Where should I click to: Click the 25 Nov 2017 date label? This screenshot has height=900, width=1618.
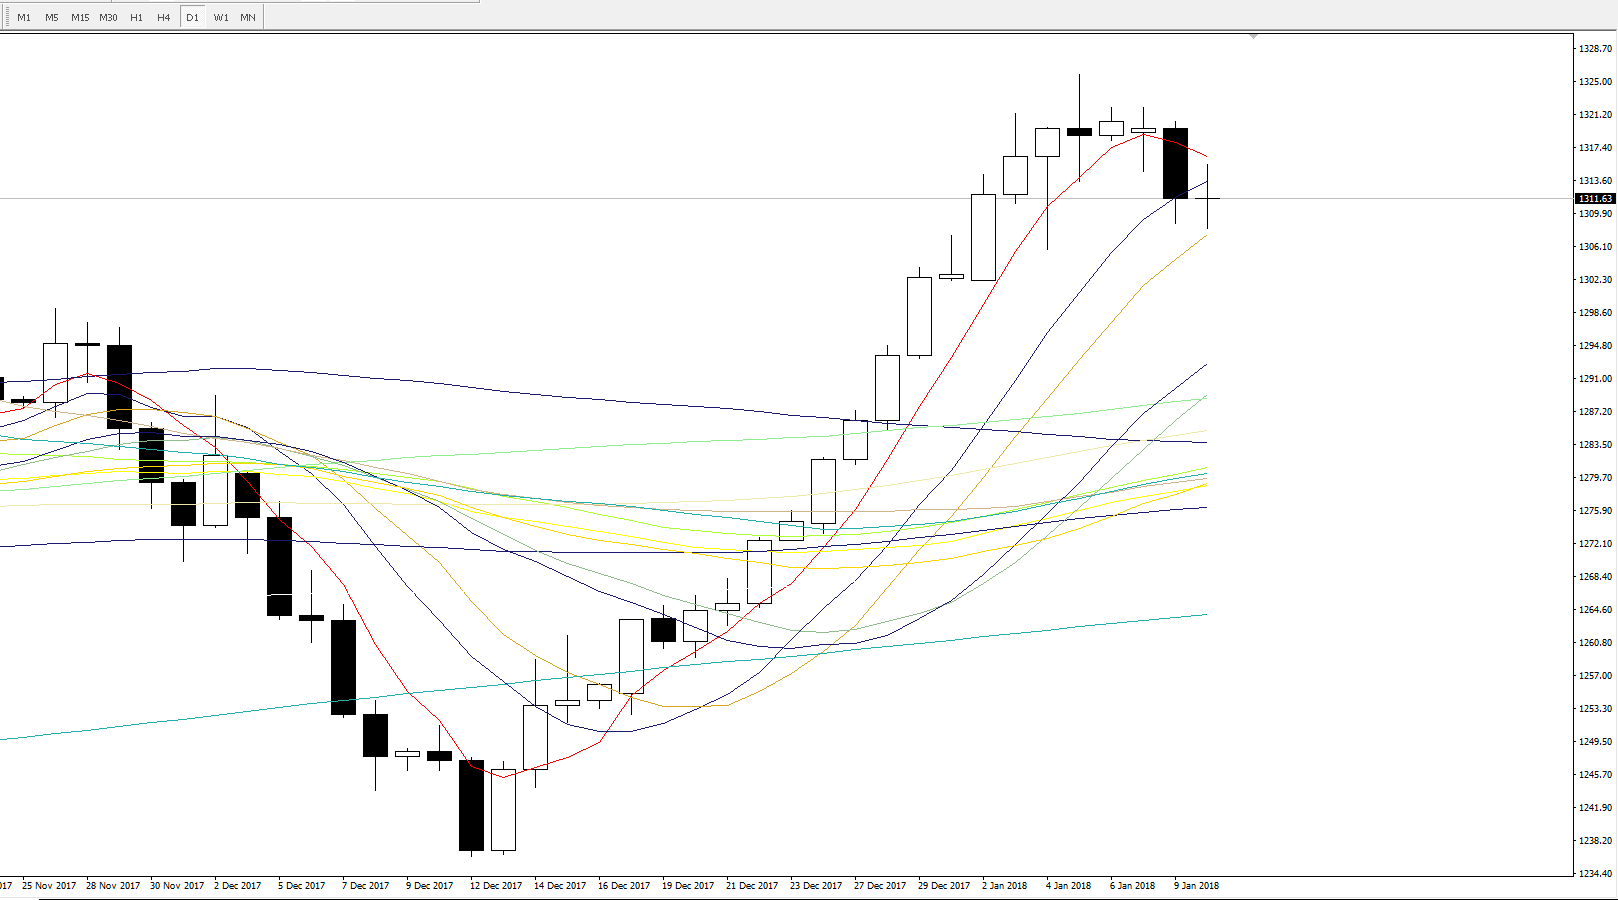(48, 886)
